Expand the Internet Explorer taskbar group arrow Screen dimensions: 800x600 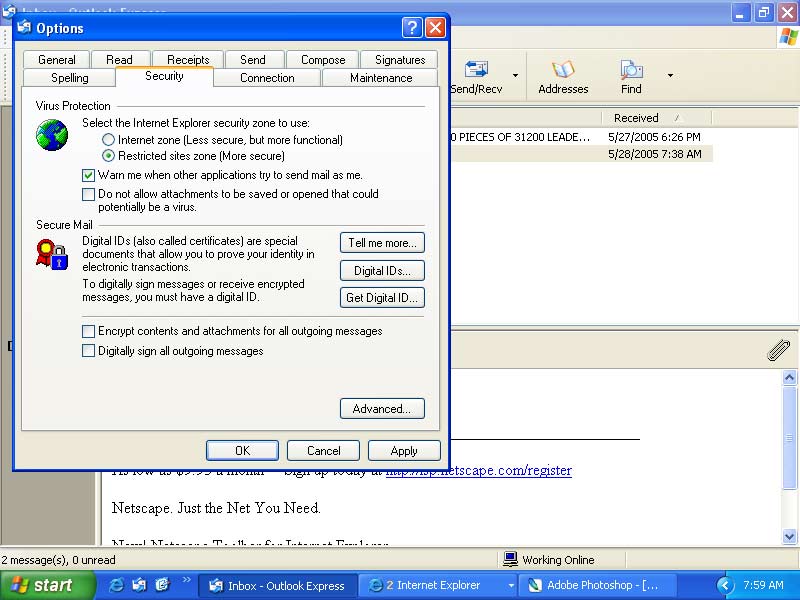511,585
